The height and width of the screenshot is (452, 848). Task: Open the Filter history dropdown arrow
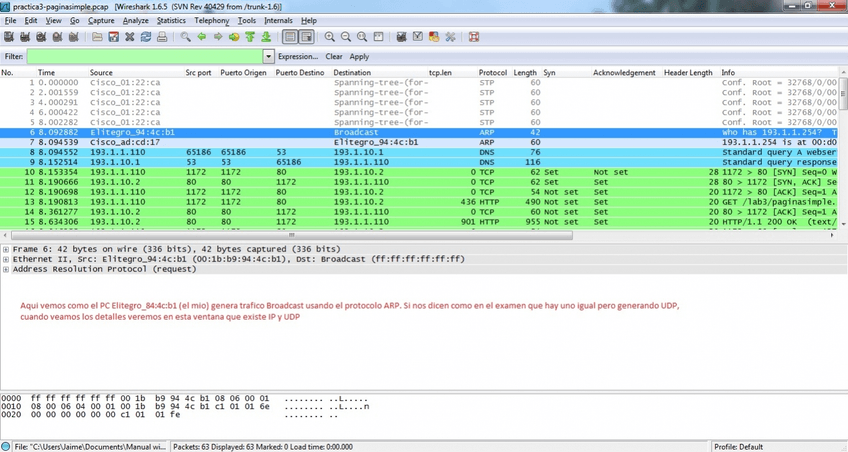click(267, 57)
